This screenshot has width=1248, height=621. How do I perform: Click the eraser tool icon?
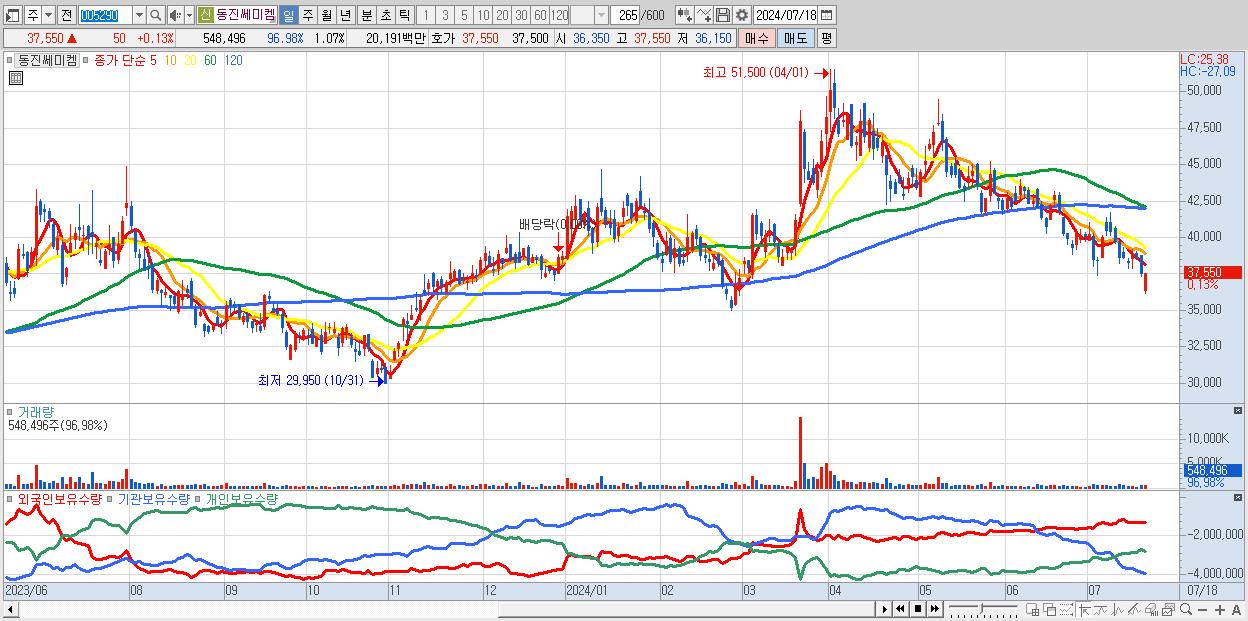click(1152, 609)
